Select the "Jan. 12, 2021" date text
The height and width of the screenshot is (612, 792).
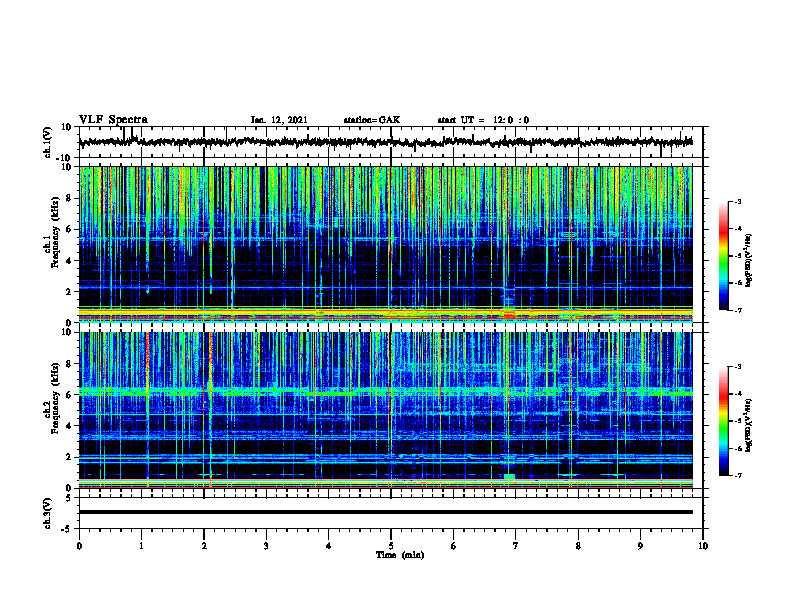[279, 120]
